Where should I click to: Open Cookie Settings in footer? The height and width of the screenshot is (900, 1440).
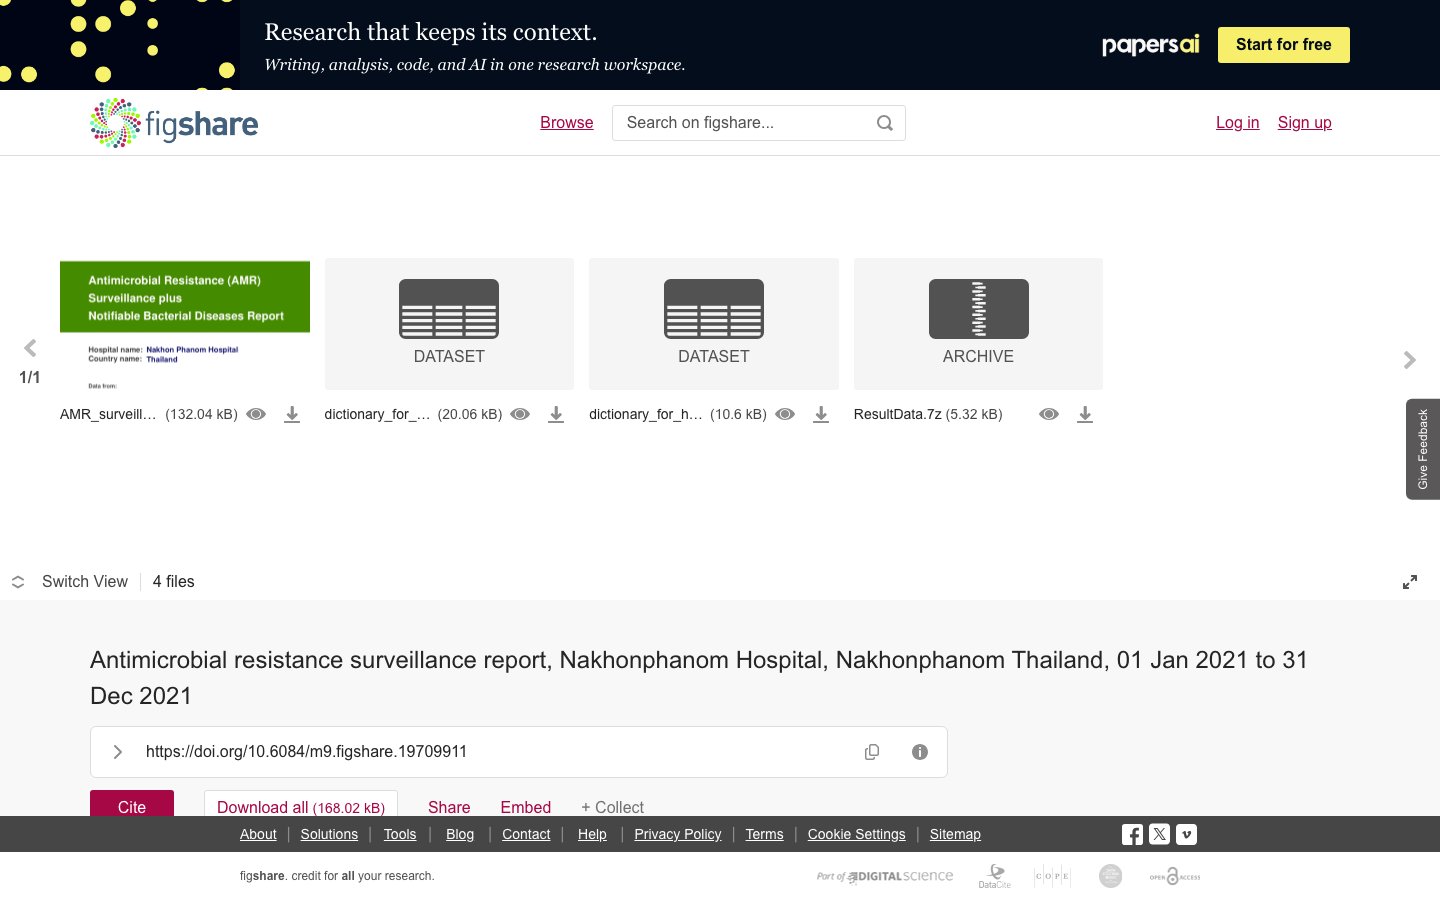(857, 834)
